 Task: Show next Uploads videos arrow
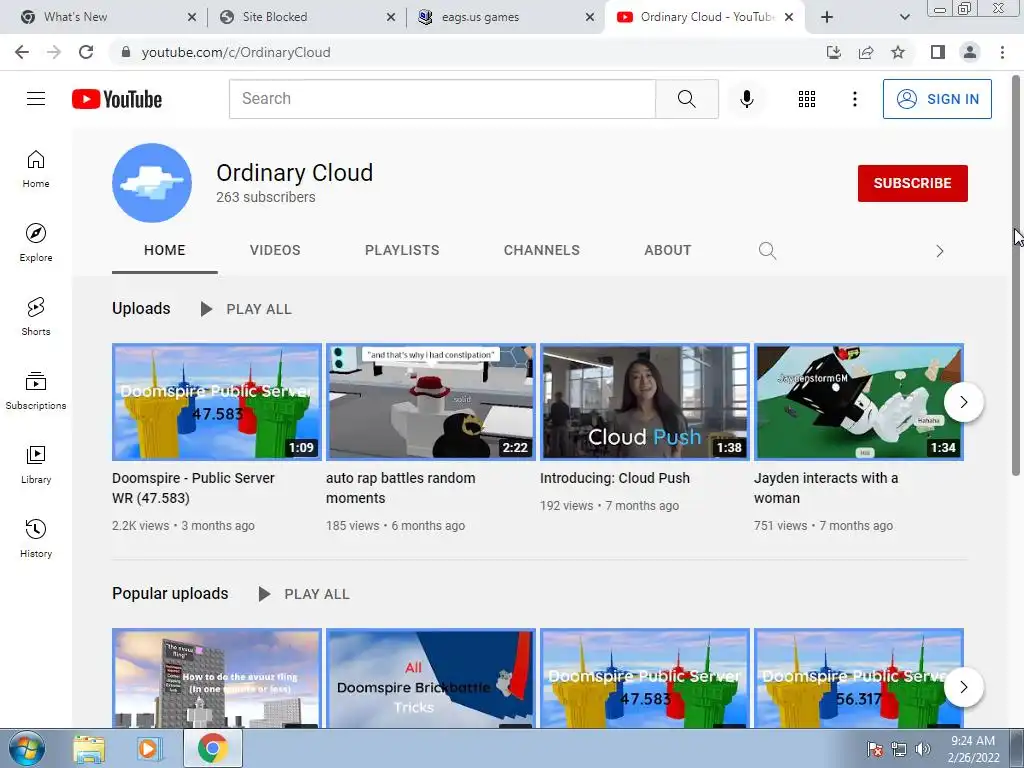963,402
